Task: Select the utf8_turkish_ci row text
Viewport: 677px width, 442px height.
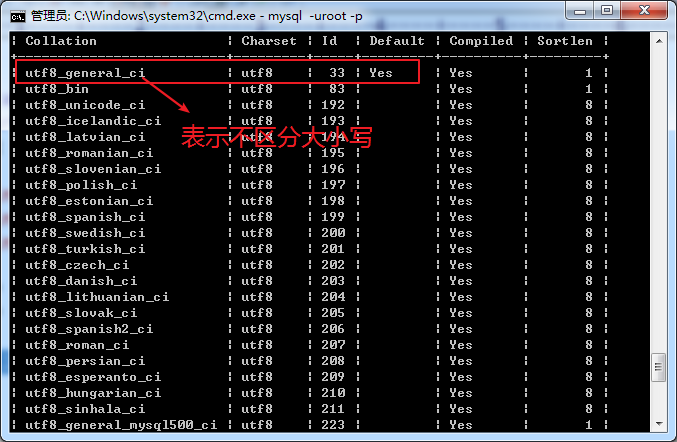Action: click(85, 249)
